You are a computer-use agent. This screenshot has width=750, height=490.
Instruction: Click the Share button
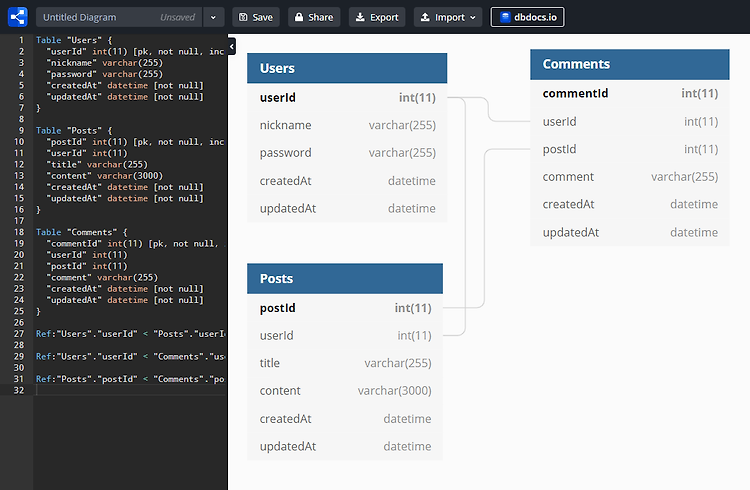[314, 17]
